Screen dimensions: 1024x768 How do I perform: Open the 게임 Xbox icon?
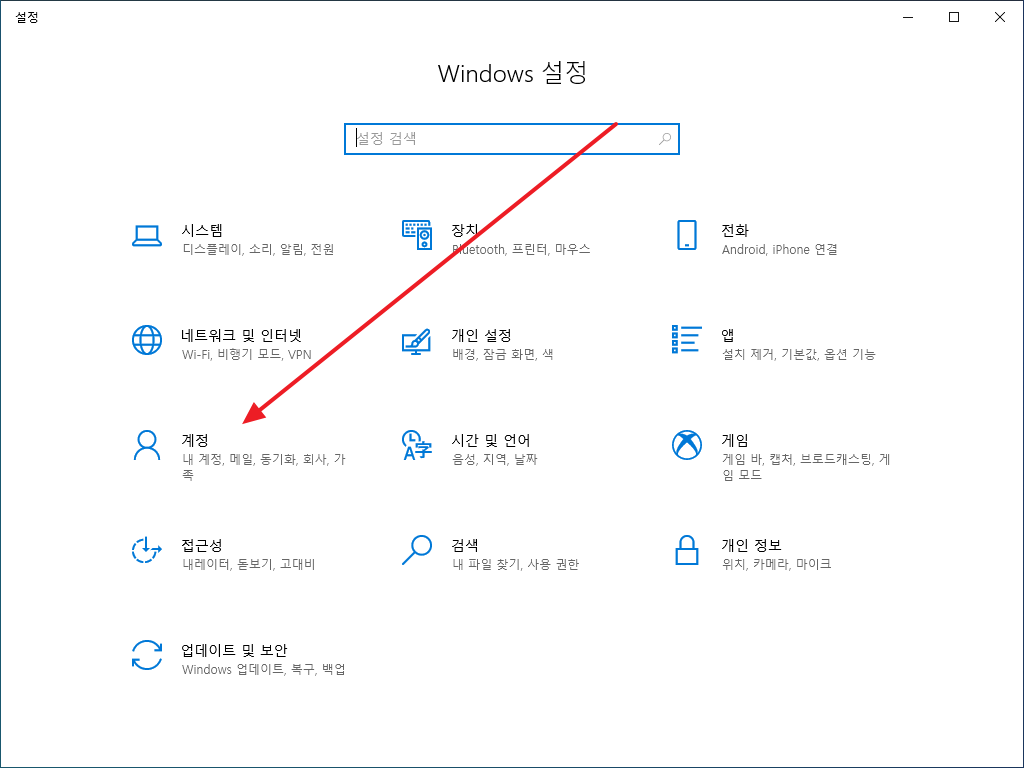tap(686, 445)
